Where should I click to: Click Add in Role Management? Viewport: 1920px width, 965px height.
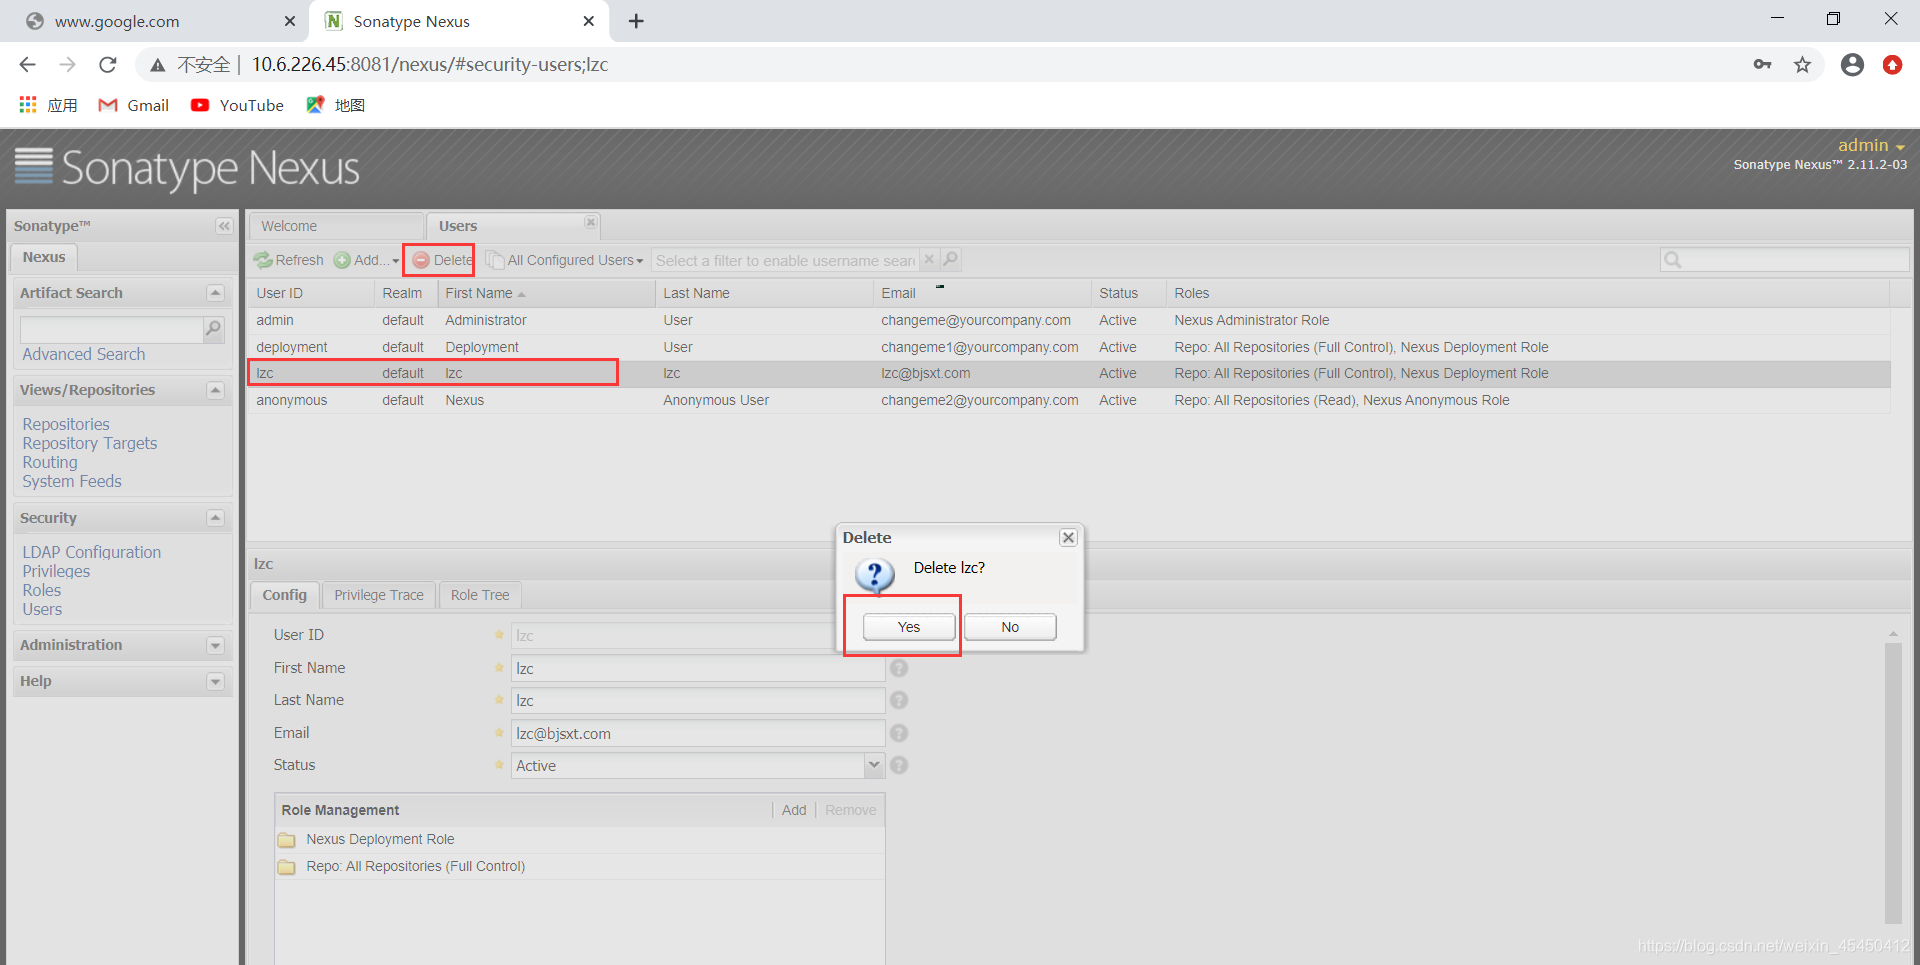click(x=794, y=810)
